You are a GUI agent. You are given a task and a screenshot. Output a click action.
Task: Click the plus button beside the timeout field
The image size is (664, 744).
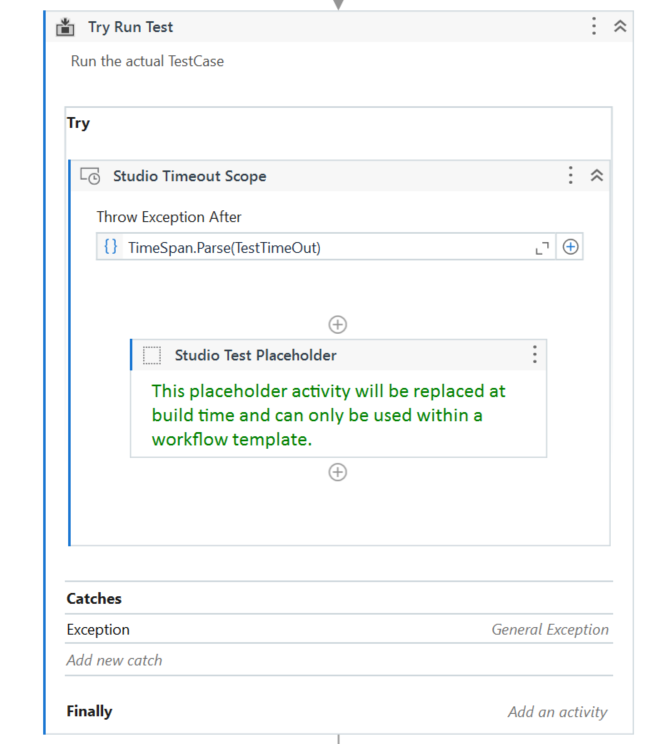click(x=571, y=247)
